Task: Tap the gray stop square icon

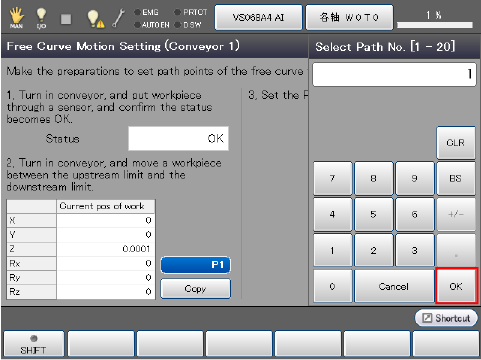Action: tap(66, 19)
